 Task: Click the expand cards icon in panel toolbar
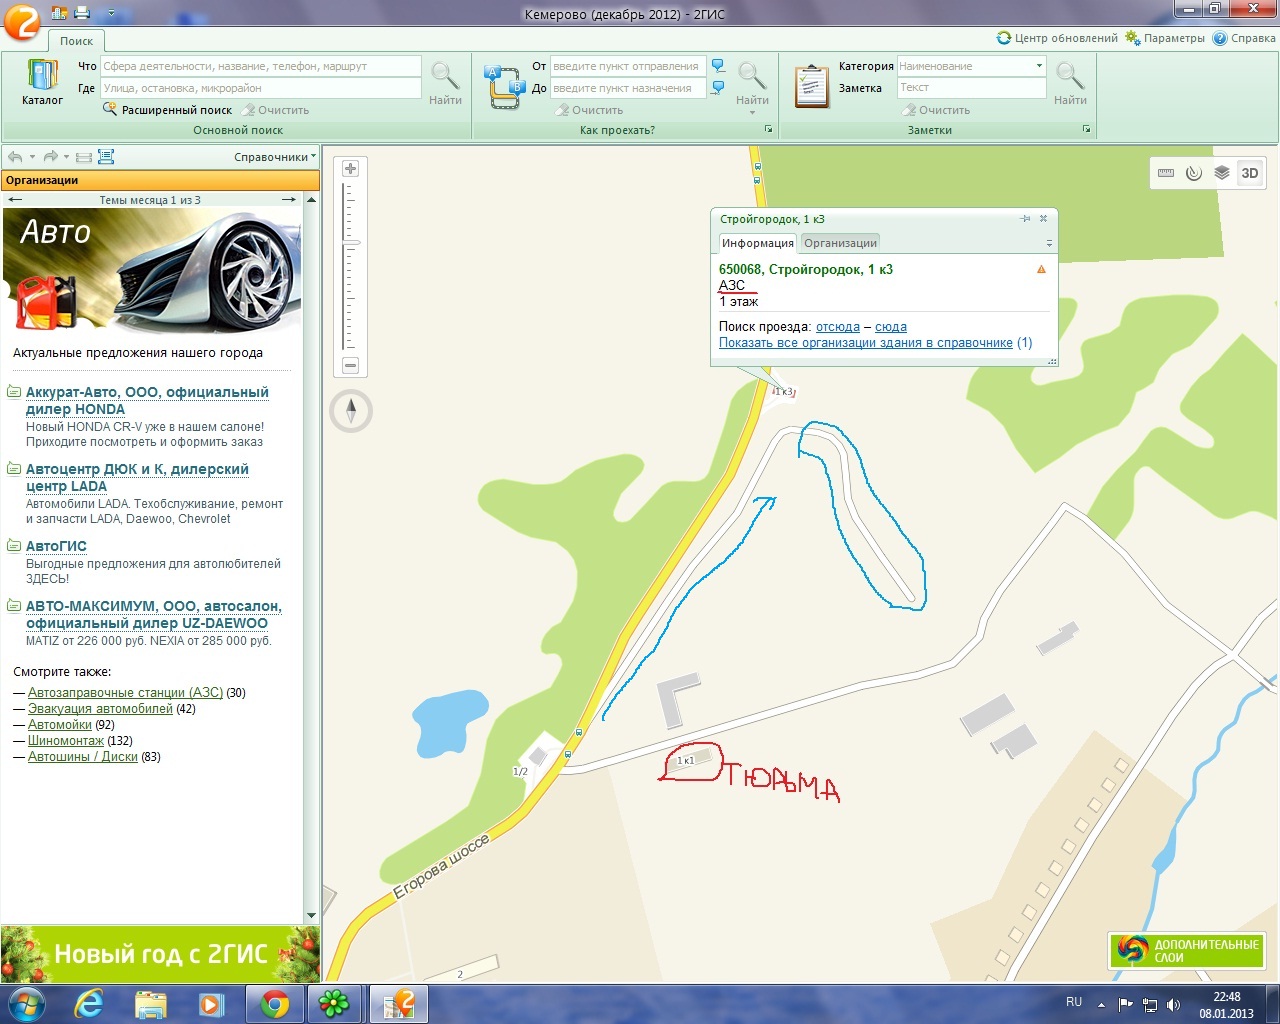106,157
